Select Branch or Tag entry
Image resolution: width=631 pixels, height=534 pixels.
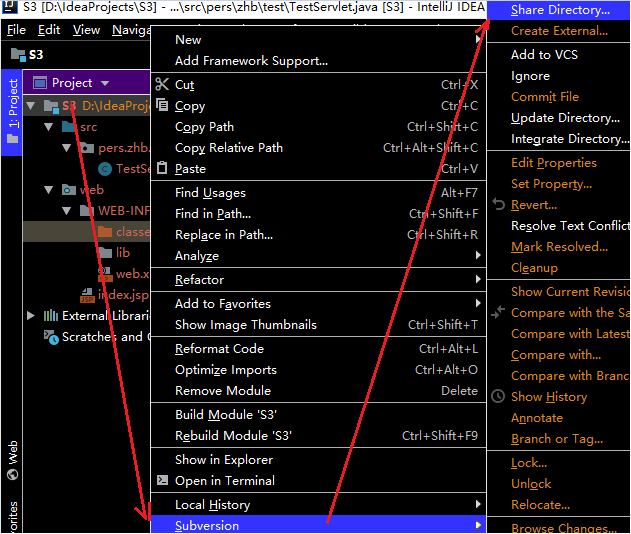pyautogui.click(x=558, y=439)
